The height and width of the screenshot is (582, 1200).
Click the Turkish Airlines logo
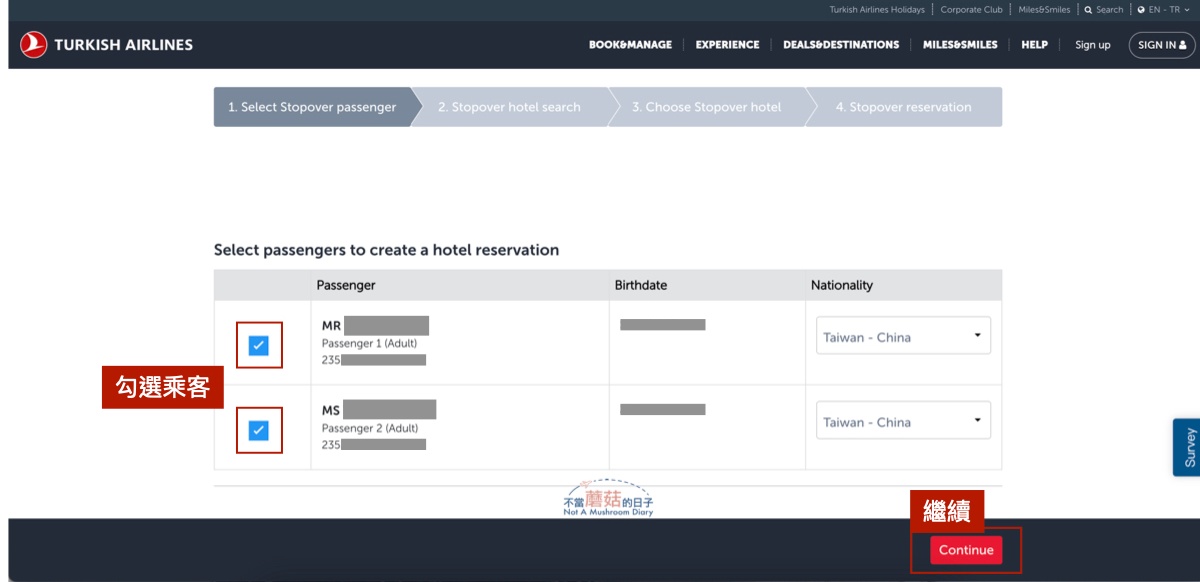[106, 45]
